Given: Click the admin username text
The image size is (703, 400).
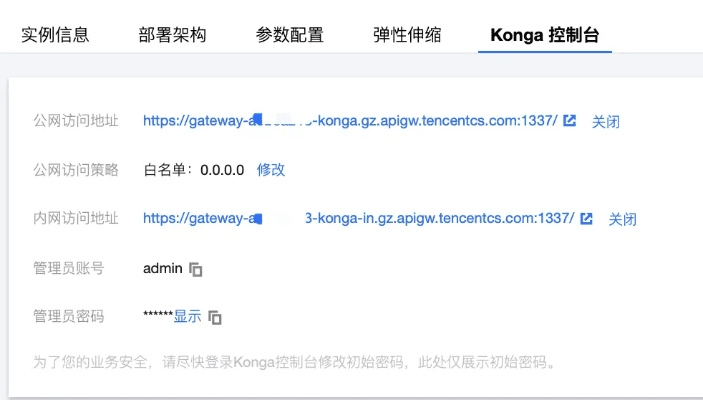Looking at the screenshot, I should pos(163,268).
